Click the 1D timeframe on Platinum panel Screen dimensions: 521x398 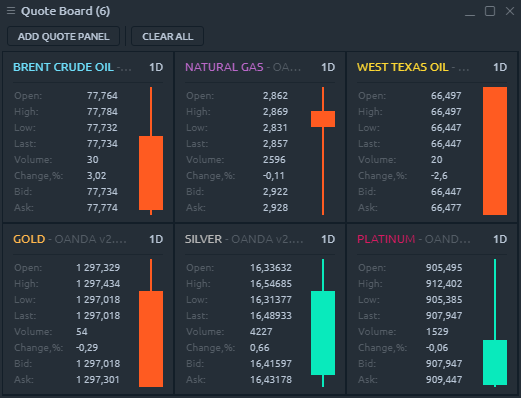(x=500, y=239)
